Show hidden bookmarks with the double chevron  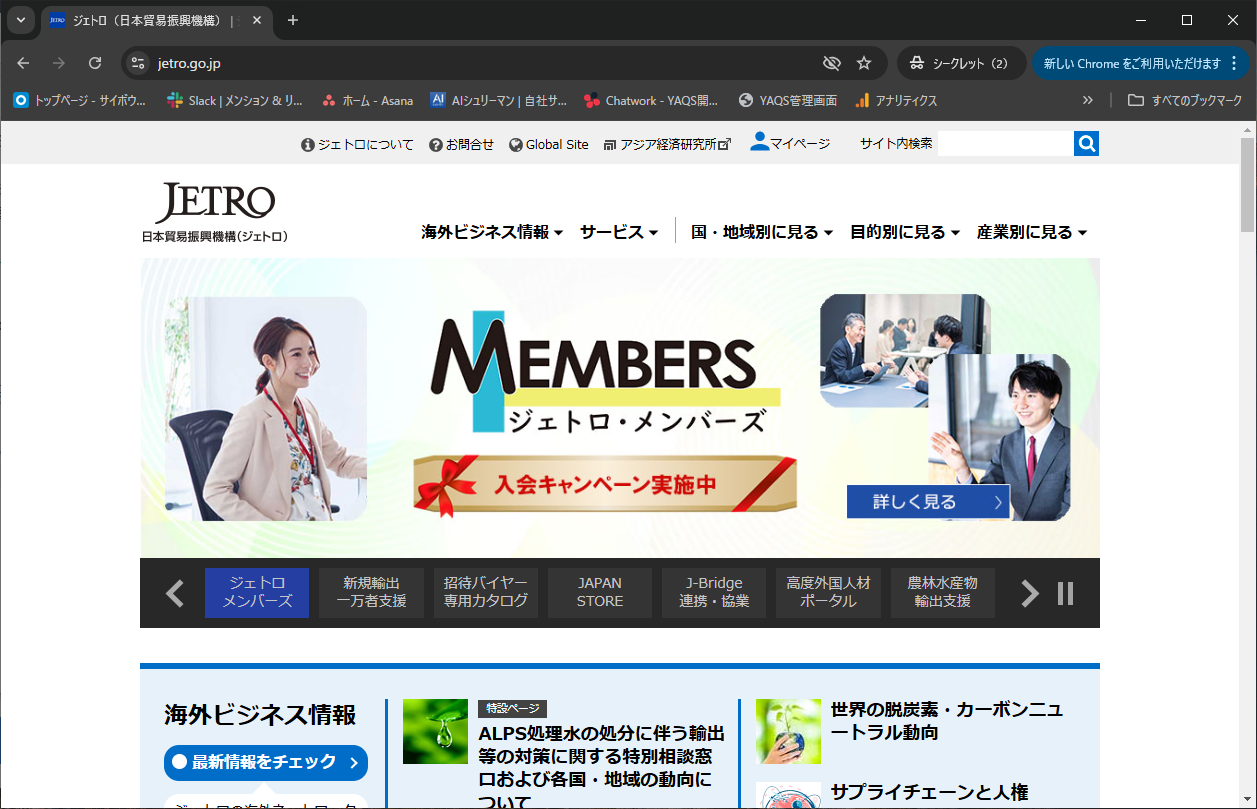[1088, 100]
